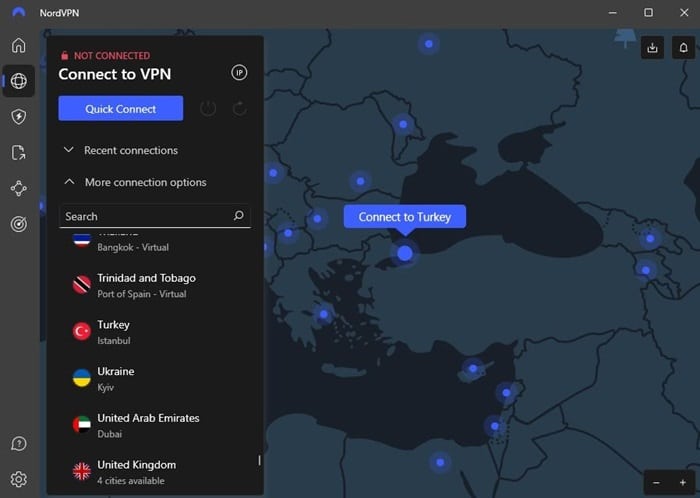Click the Turkey flag icon
Viewport: 700px width, 498px height.
[x=82, y=331]
